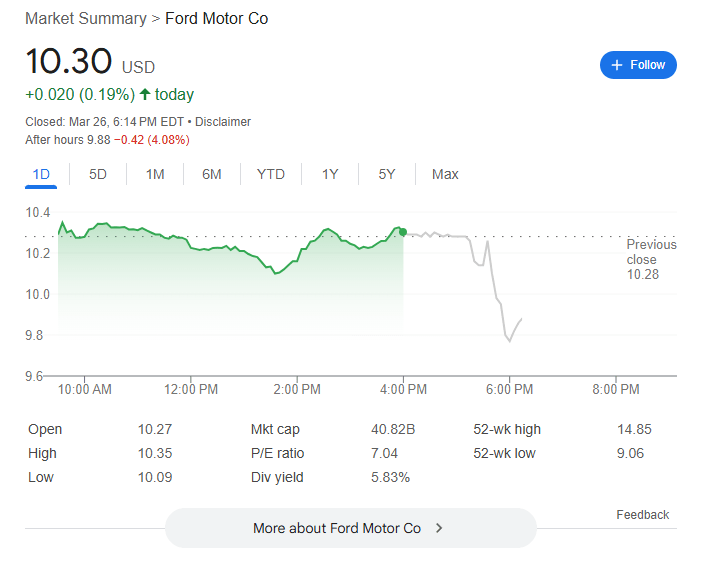
Task: Select the YTD chart range
Action: (x=271, y=174)
